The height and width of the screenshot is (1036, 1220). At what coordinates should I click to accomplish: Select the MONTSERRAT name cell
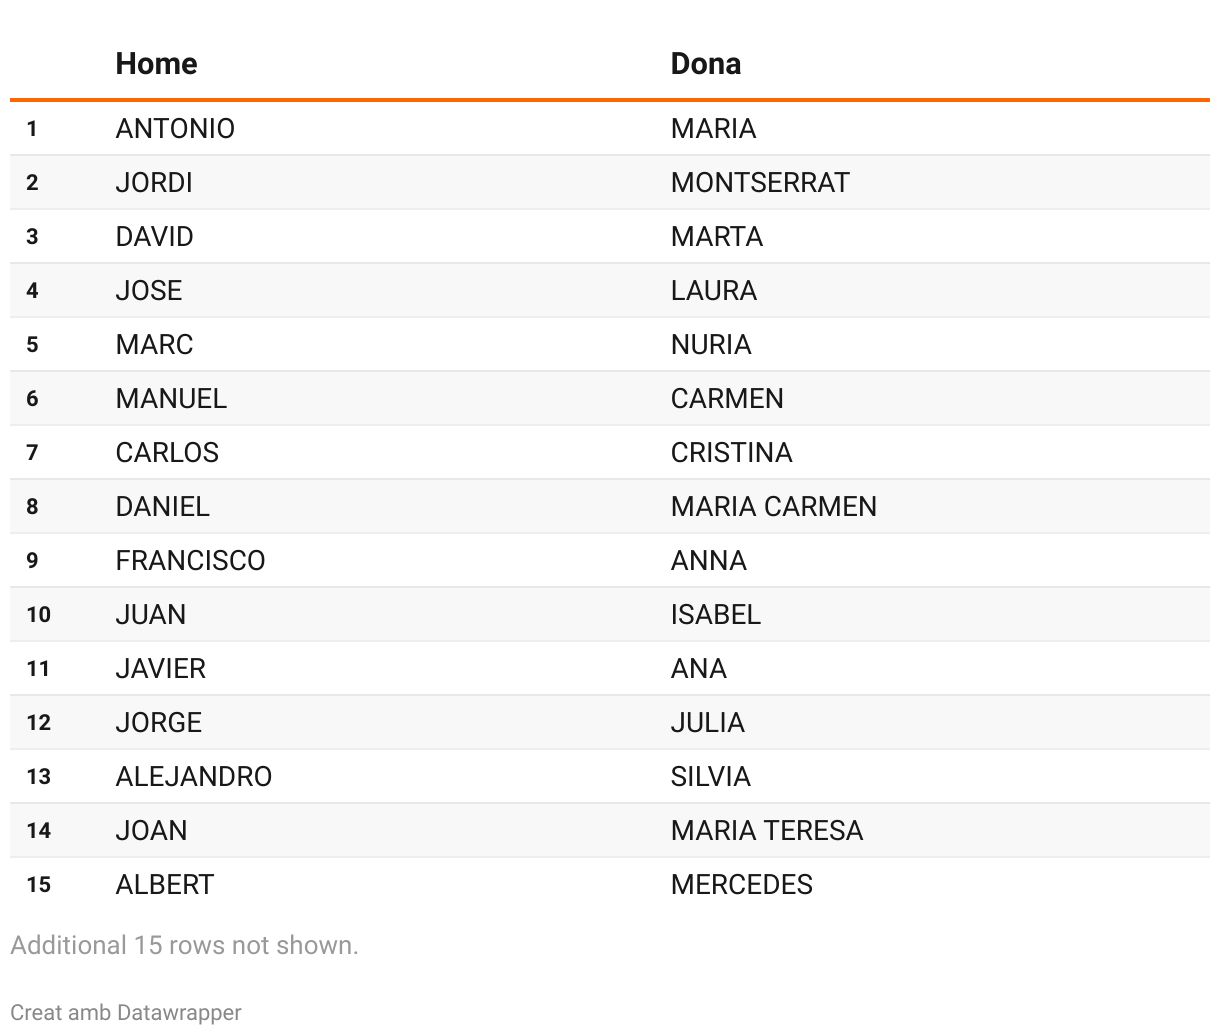(760, 183)
